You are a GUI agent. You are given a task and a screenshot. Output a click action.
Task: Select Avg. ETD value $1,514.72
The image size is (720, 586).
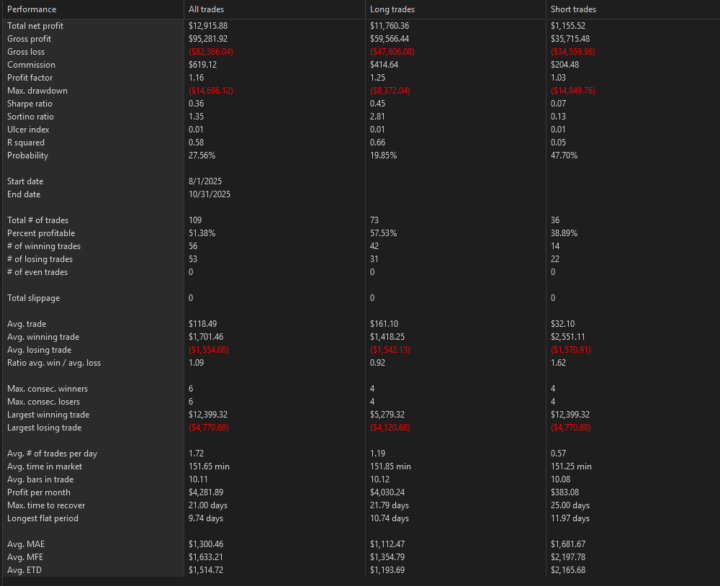206,570
